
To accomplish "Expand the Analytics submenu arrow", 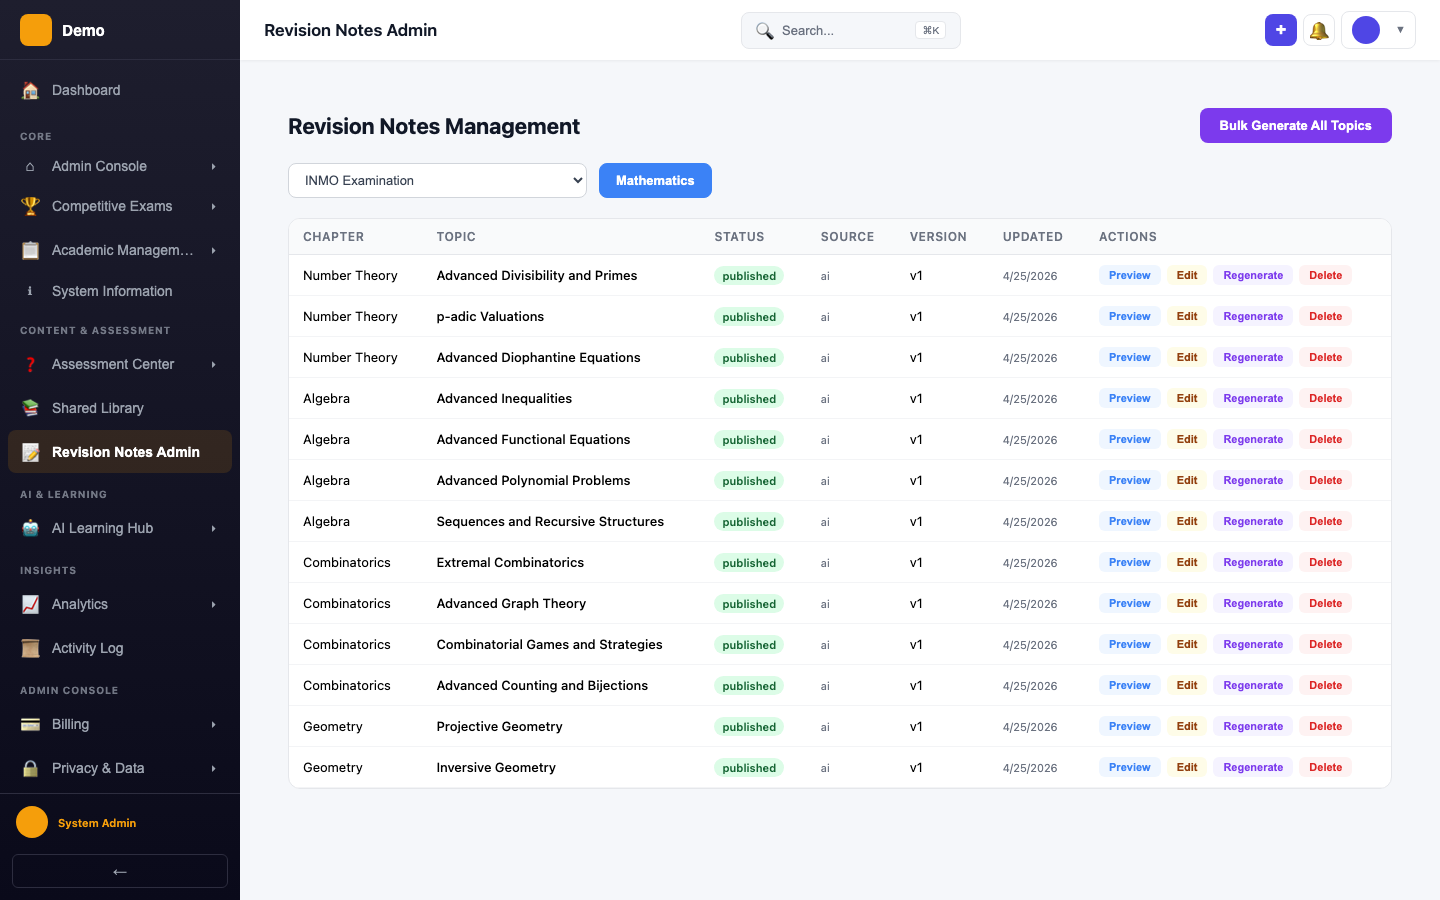I will coord(213,604).
